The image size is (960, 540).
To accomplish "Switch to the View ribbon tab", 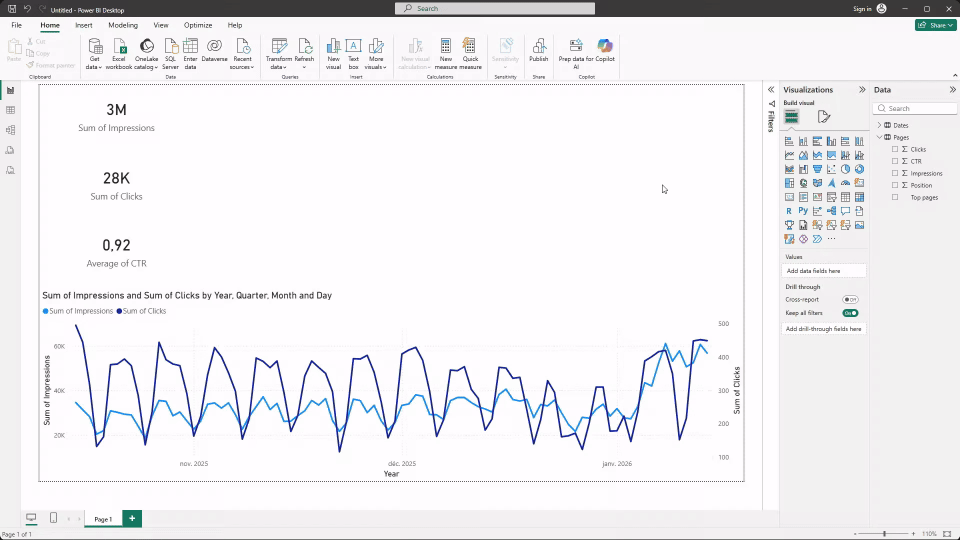I will pyautogui.click(x=161, y=25).
